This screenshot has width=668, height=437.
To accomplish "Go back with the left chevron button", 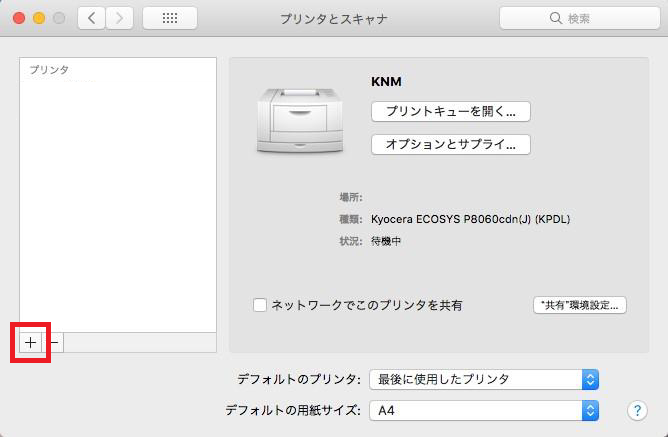I will click(x=91, y=18).
